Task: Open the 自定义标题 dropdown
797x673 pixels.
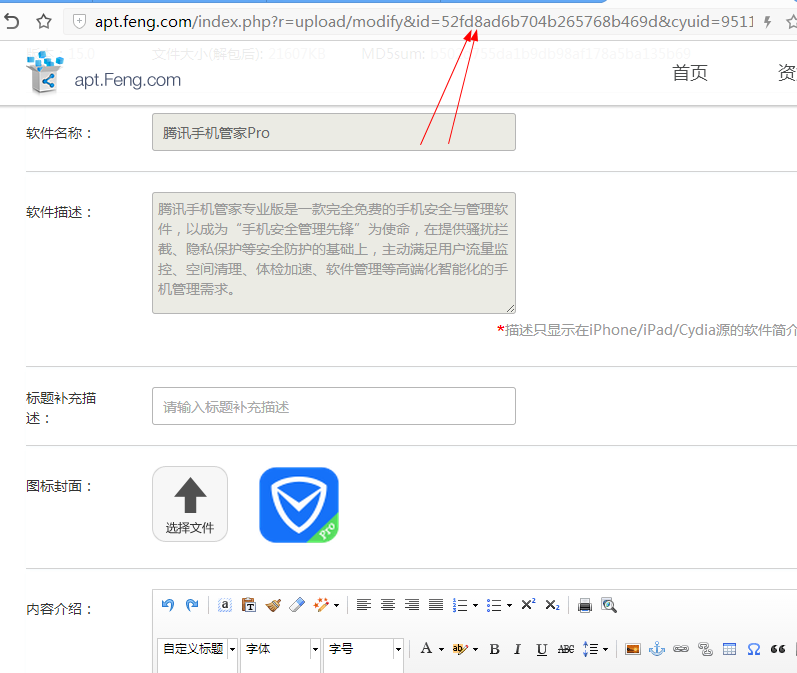Action: pyautogui.click(x=197, y=649)
